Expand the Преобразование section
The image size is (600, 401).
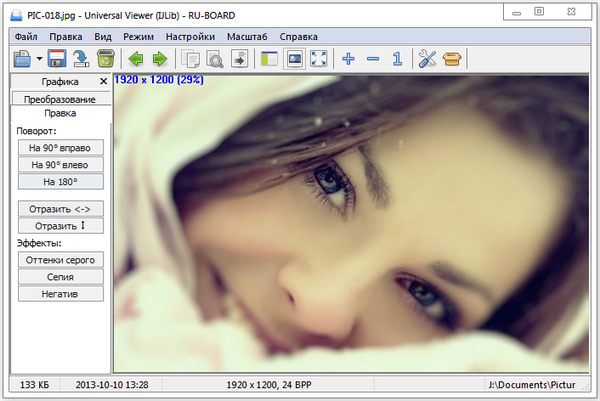click(60, 99)
